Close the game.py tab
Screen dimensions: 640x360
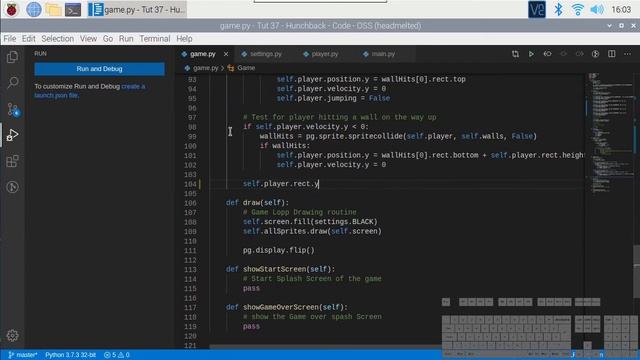(x=226, y=54)
